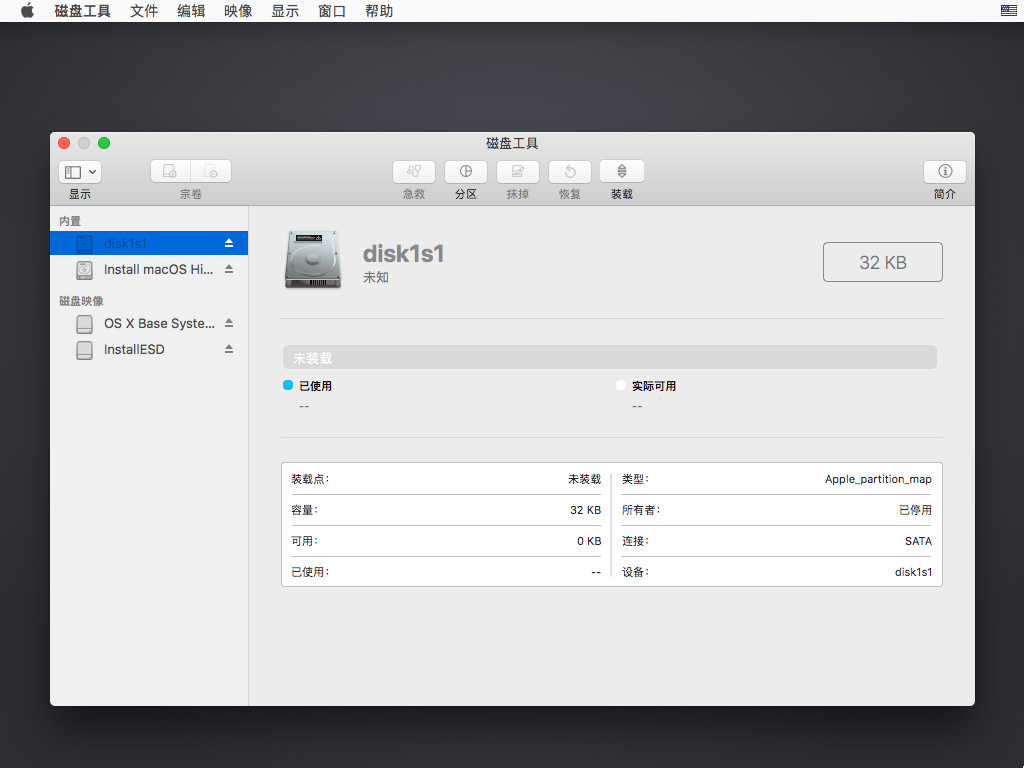Click the 分区 partition icon
The width and height of the screenshot is (1024, 768).
466,172
